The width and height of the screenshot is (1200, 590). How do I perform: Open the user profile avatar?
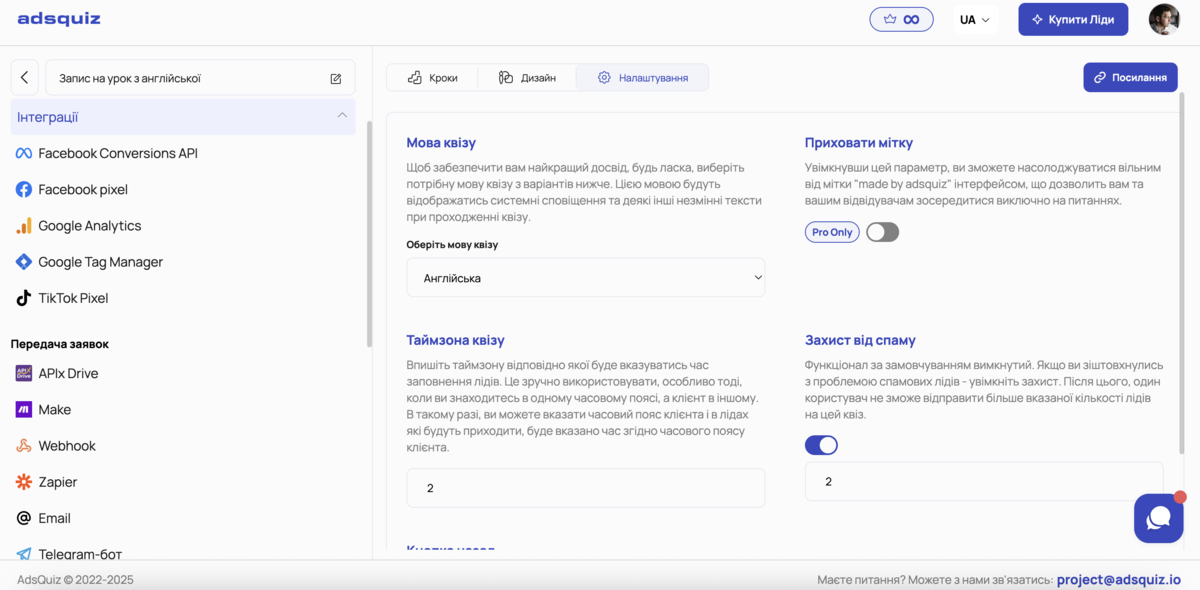[1164, 19]
